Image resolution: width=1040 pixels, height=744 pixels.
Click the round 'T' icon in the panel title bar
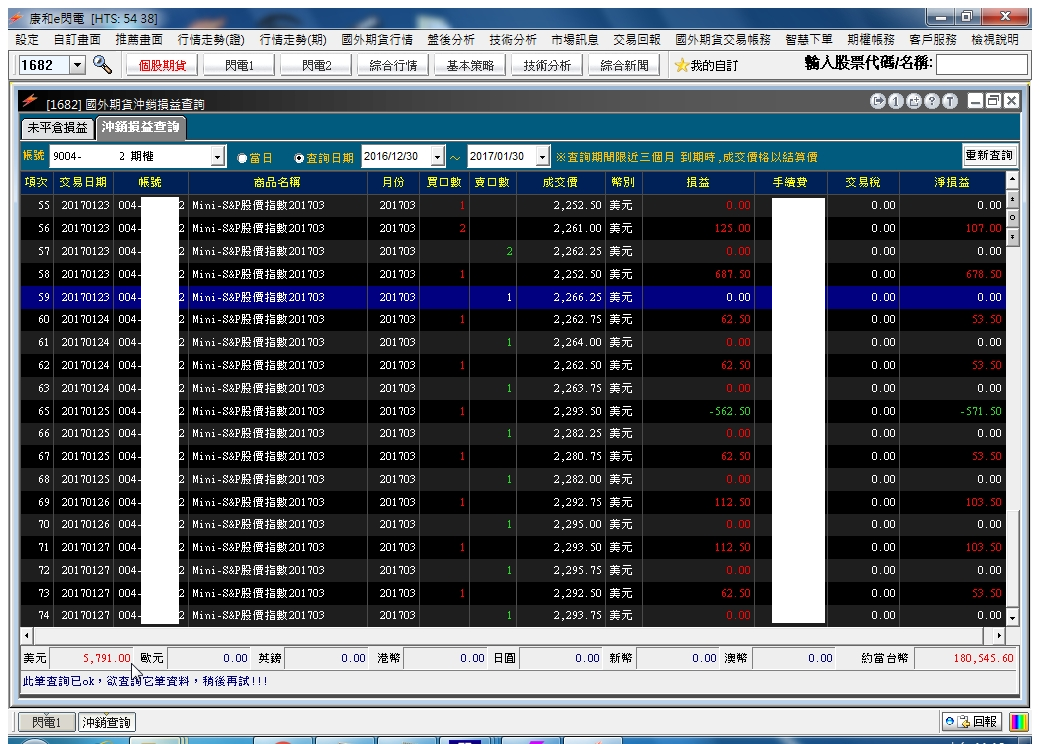tap(950, 101)
